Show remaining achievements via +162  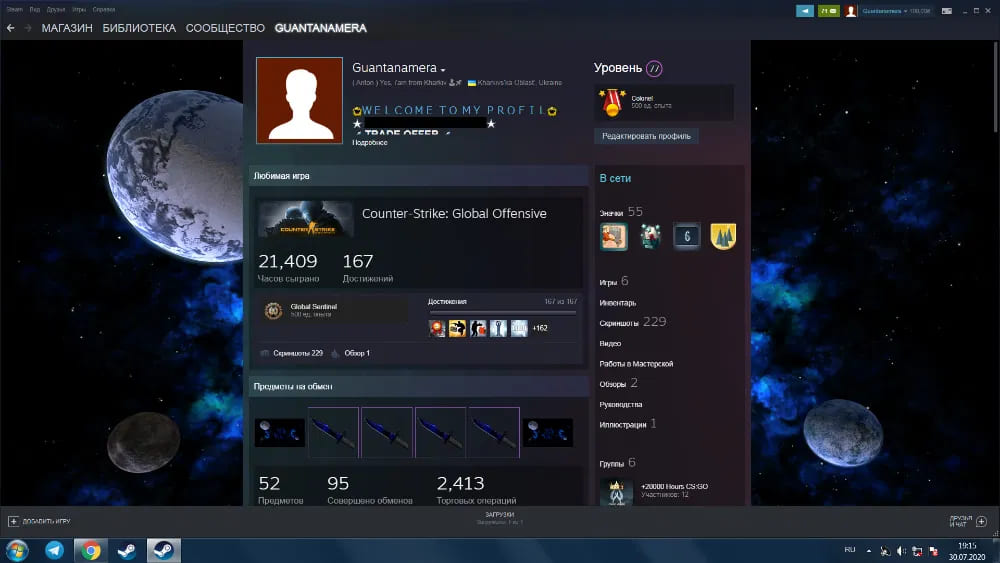click(540, 328)
